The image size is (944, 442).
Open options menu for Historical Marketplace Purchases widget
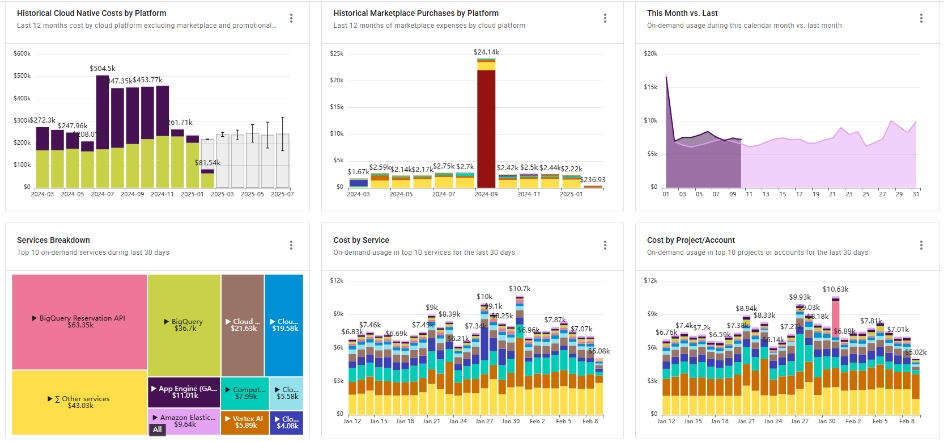(605, 18)
